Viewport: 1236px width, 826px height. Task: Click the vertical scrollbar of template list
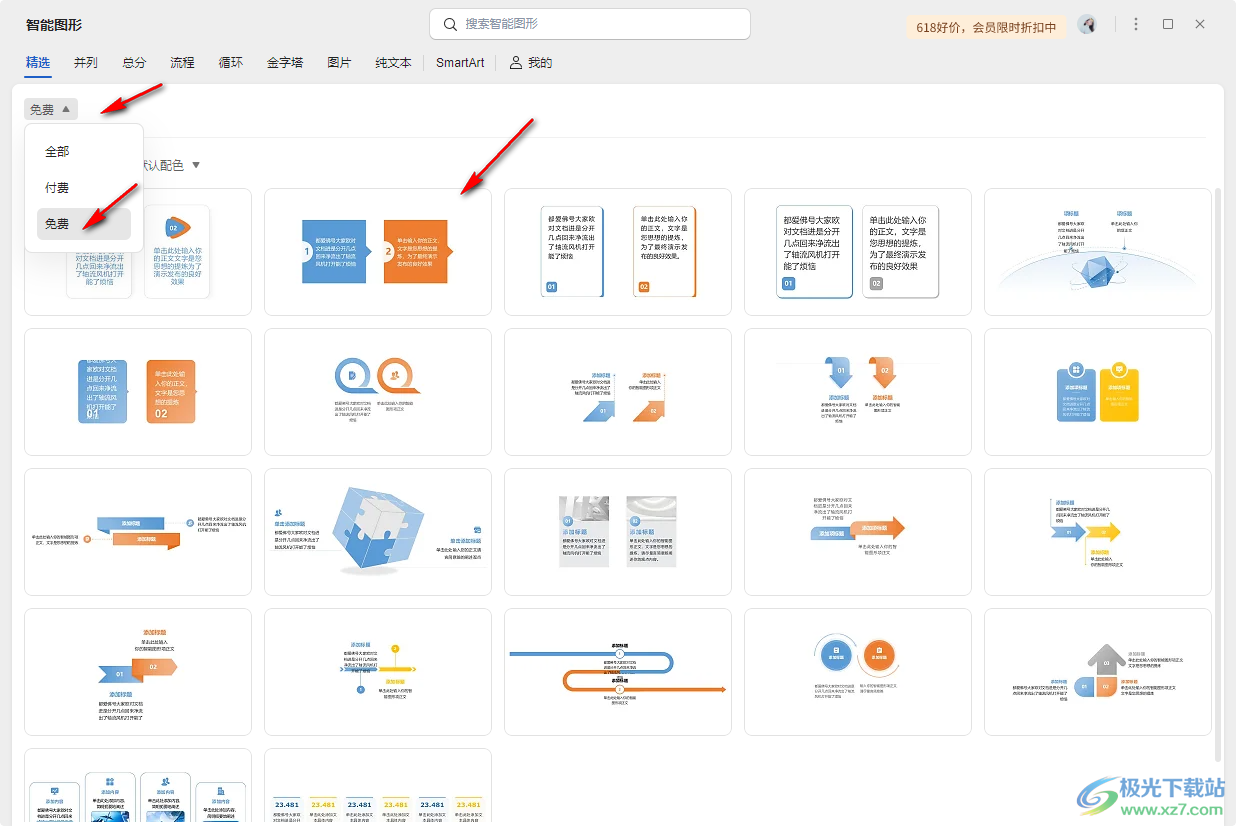coord(1217,473)
